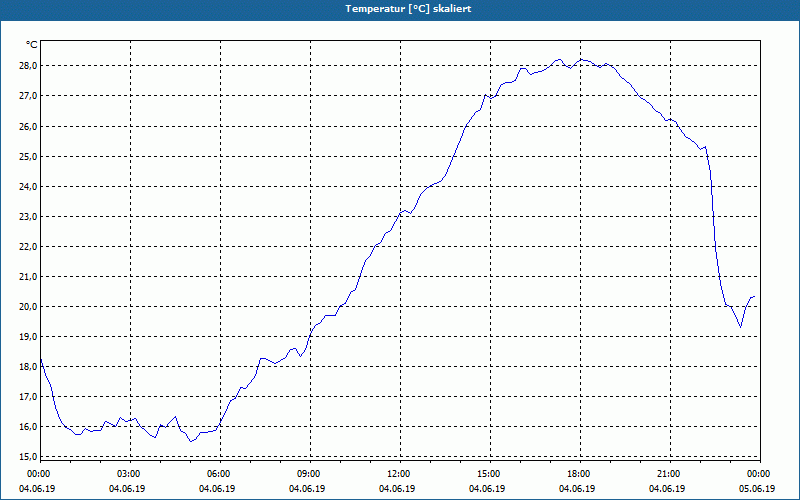Click the °C unit label on the y-axis
800x500 pixels.
click(x=32, y=45)
